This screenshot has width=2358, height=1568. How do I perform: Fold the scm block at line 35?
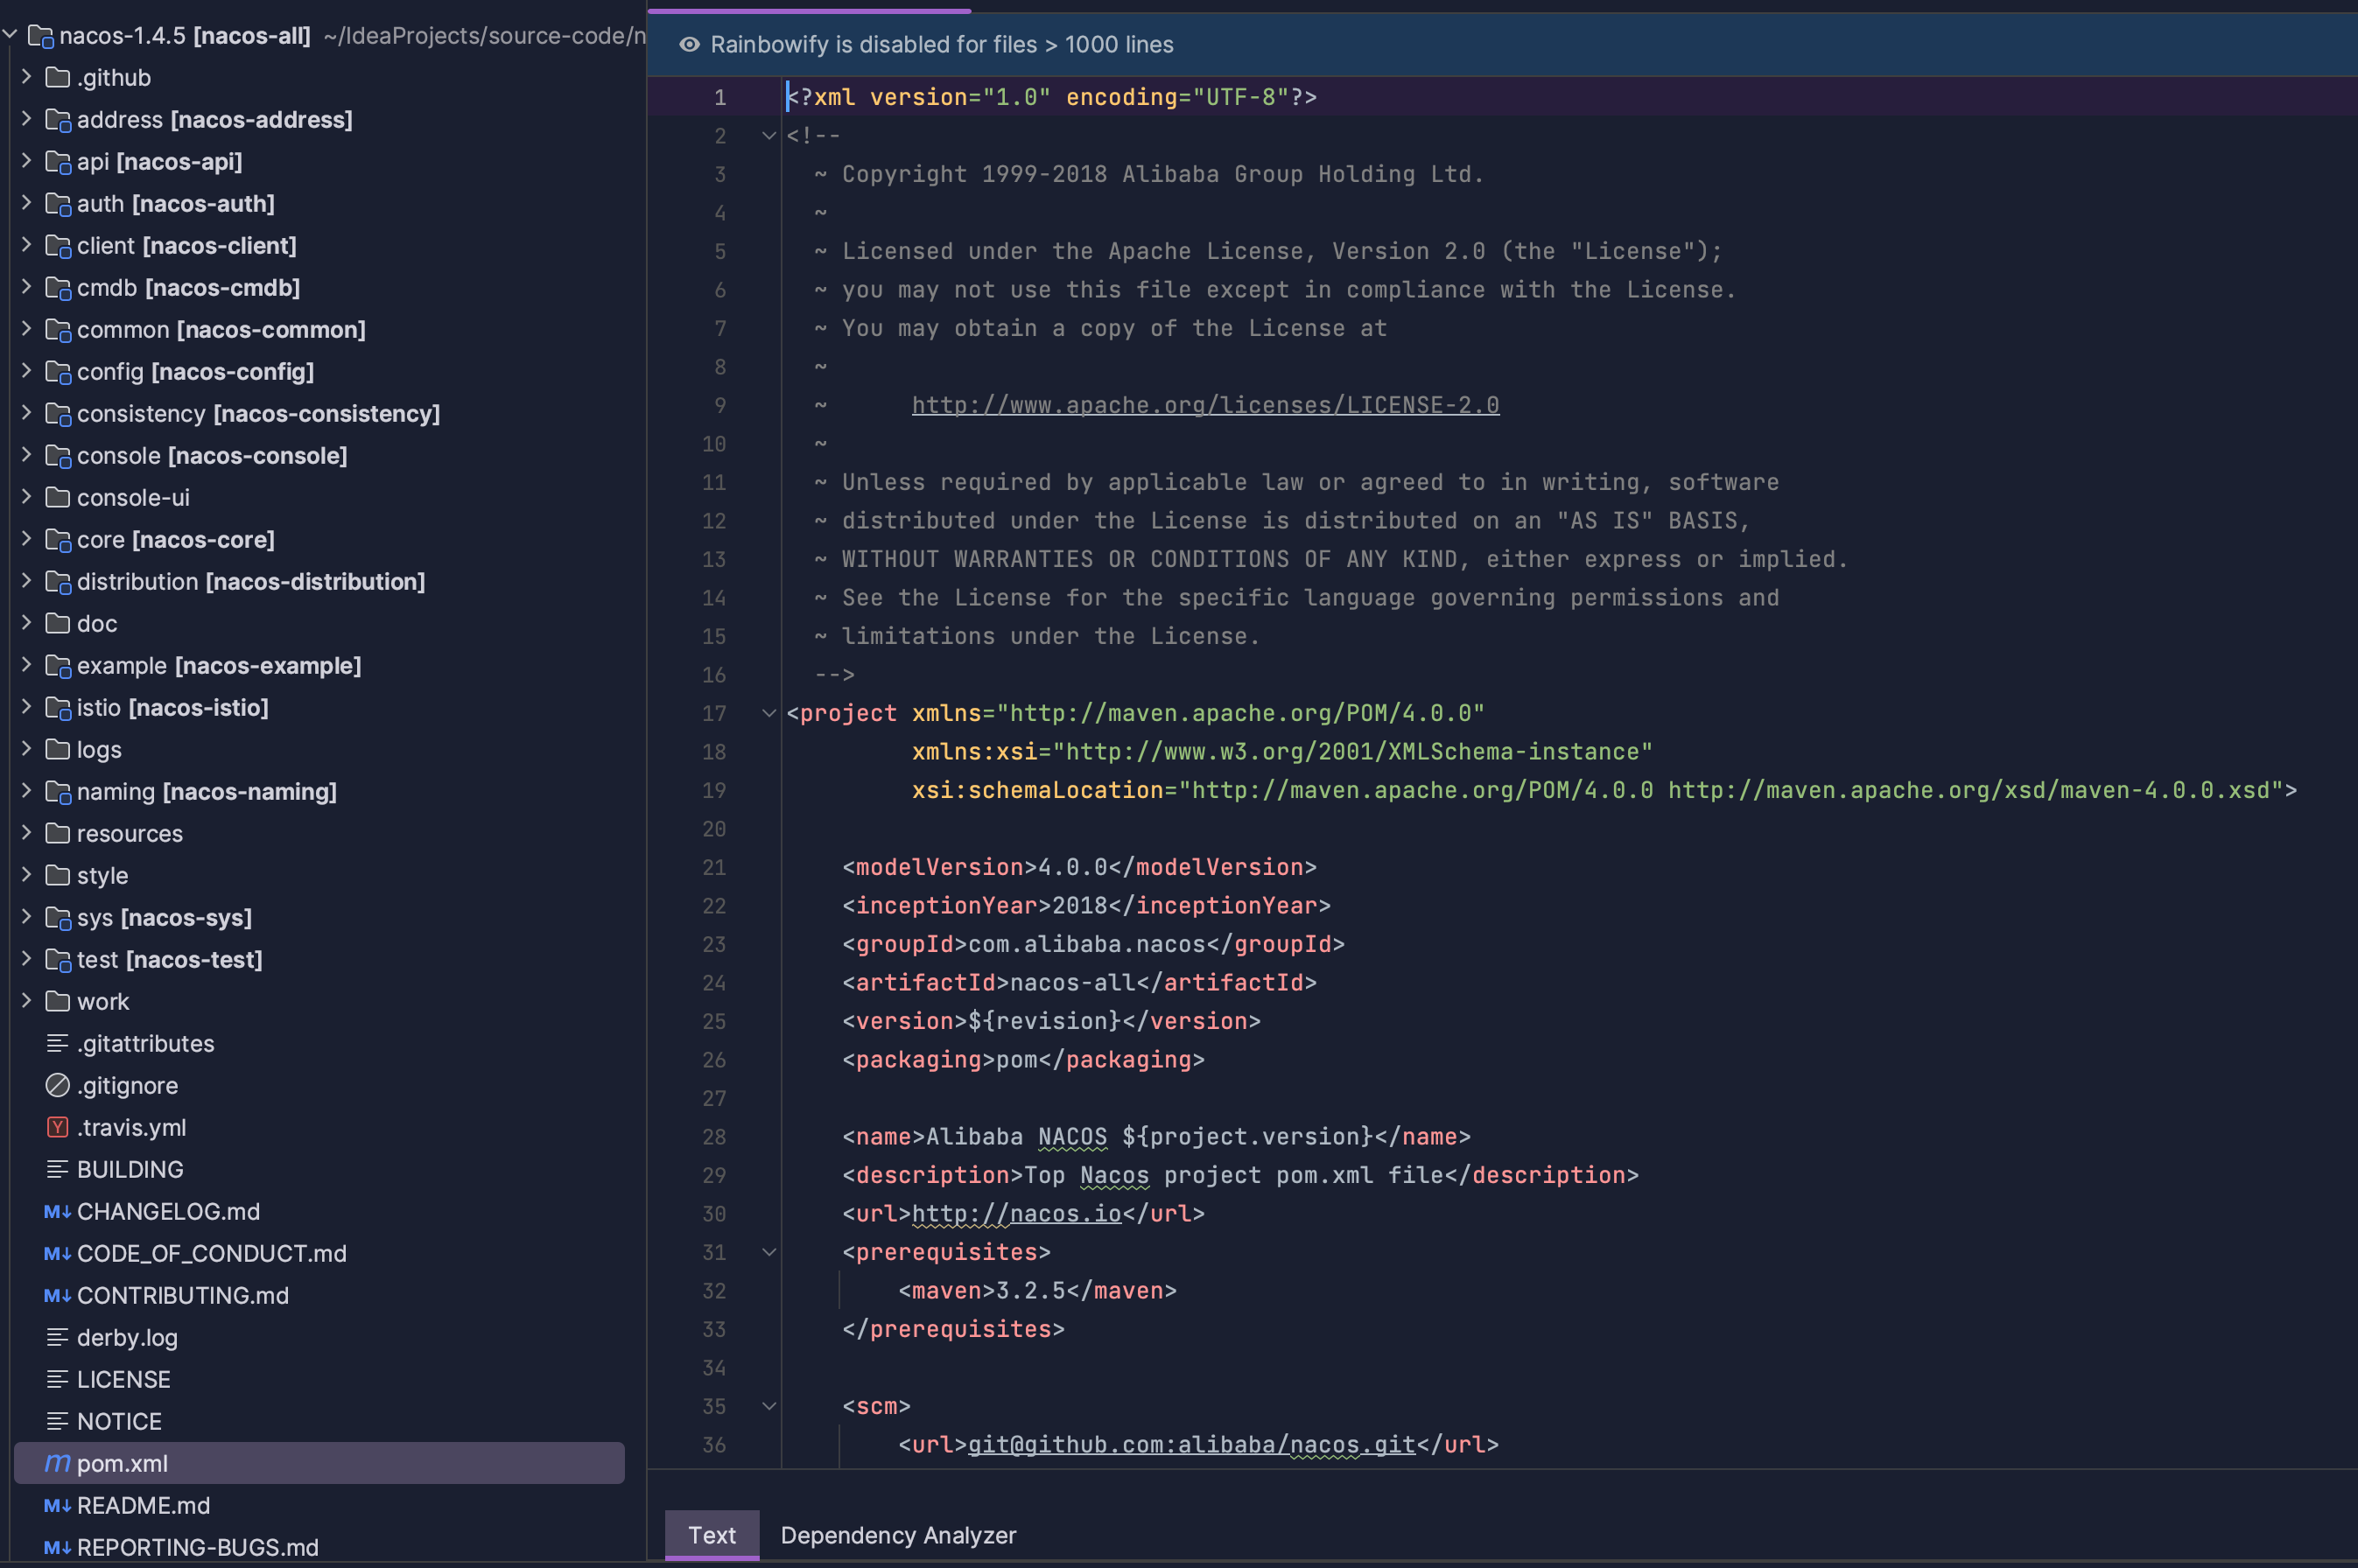769,1406
